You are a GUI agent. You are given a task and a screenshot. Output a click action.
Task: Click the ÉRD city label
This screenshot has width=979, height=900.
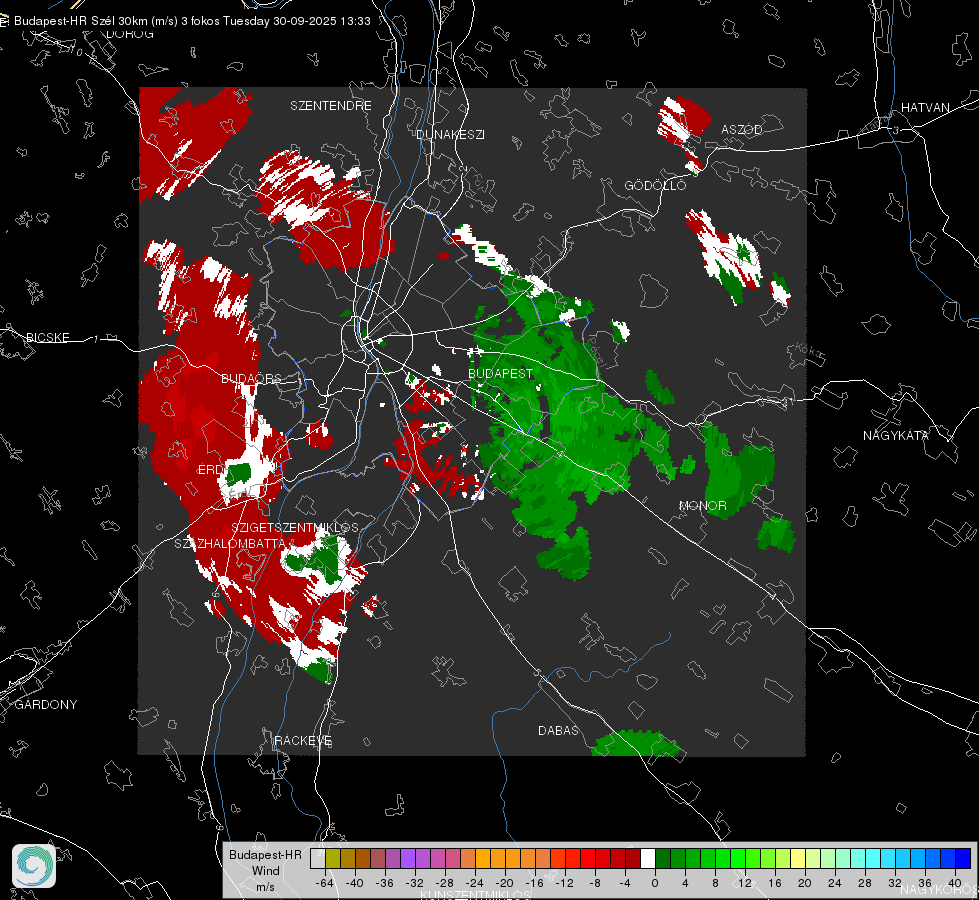[x=210, y=470]
